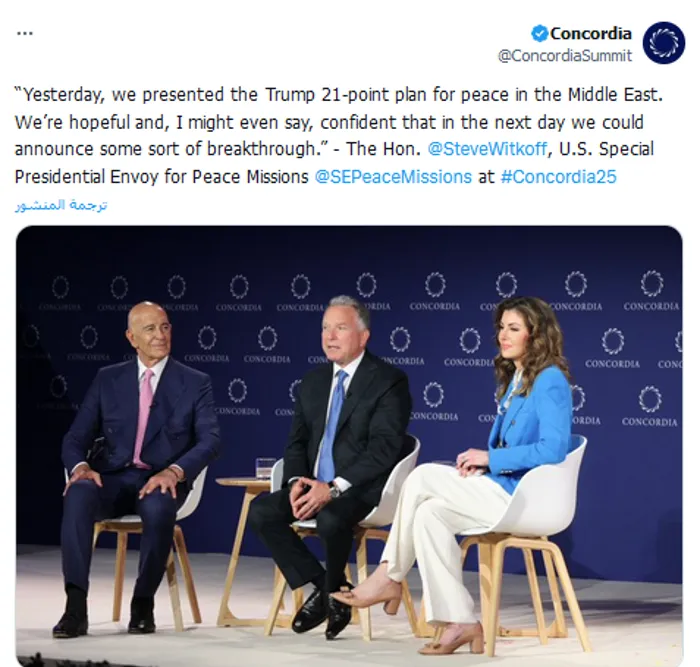
Task: Open the @ConcordiaSummit handle
Action: click(564, 56)
